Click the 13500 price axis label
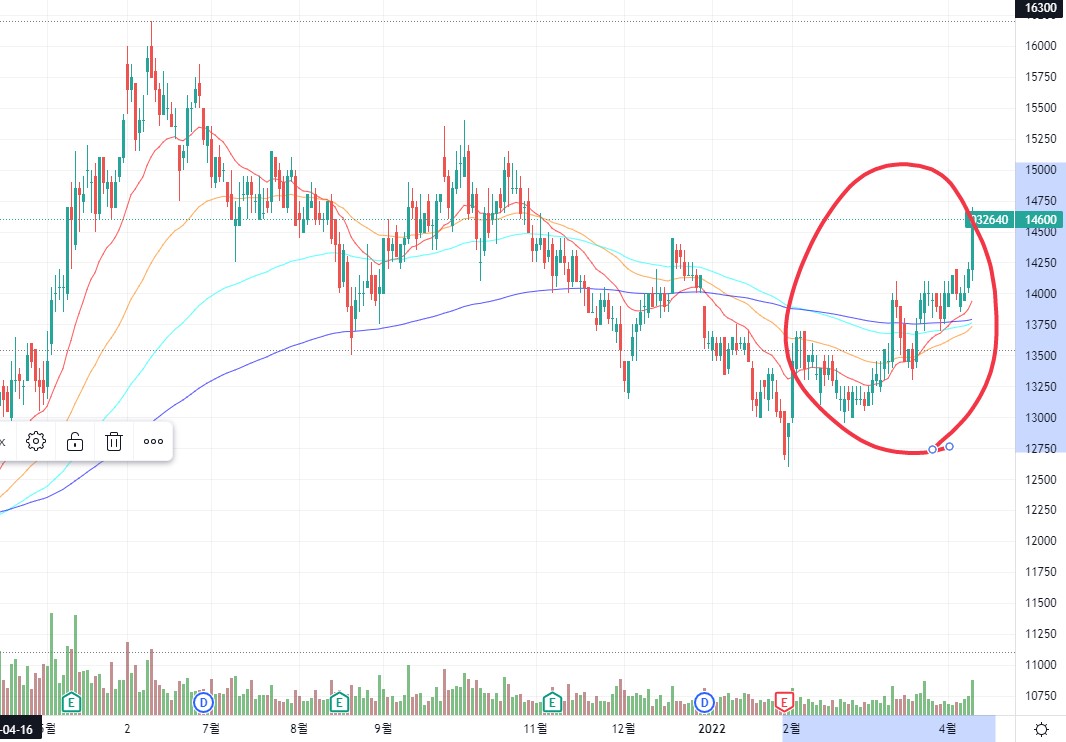This screenshot has height=742, width=1066. [1041, 356]
